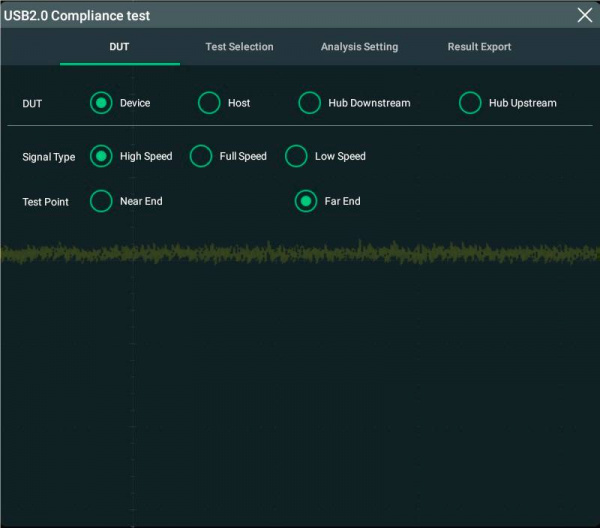Screen dimensions: 600x528
Task: Open the Analysis Setting tab
Action: click(359, 47)
